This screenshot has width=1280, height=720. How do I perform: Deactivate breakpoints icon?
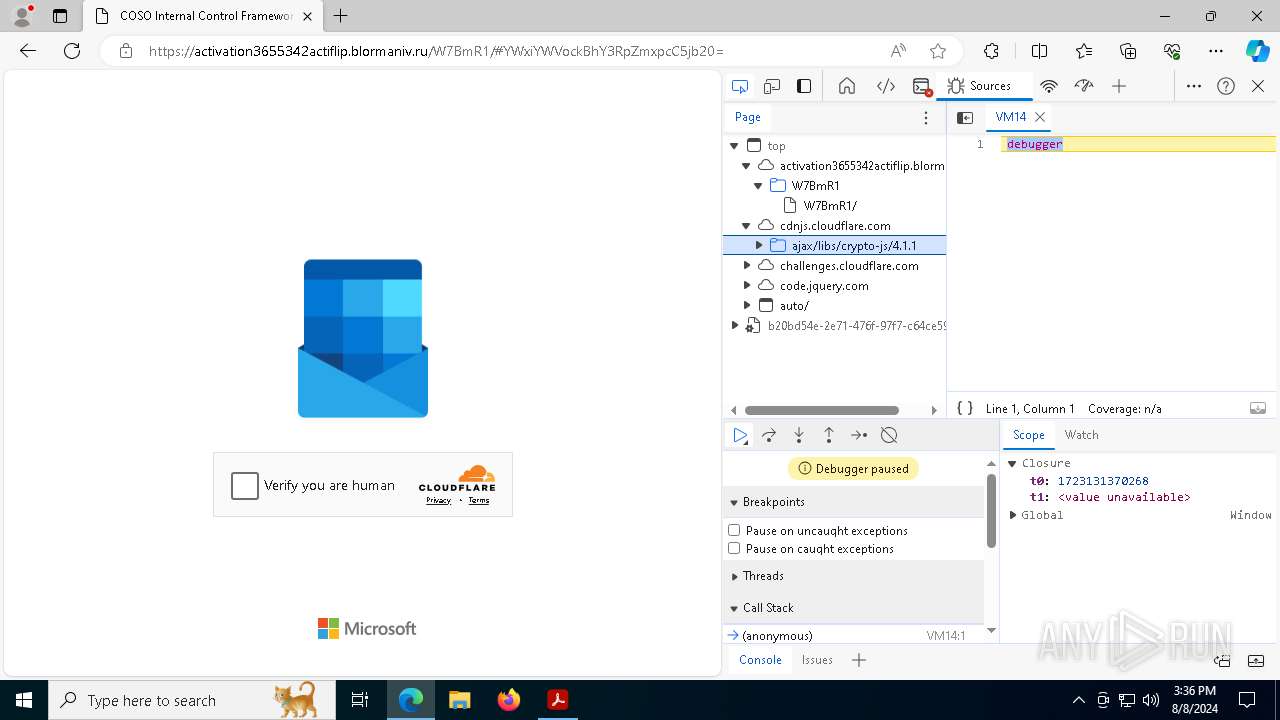(889, 435)
